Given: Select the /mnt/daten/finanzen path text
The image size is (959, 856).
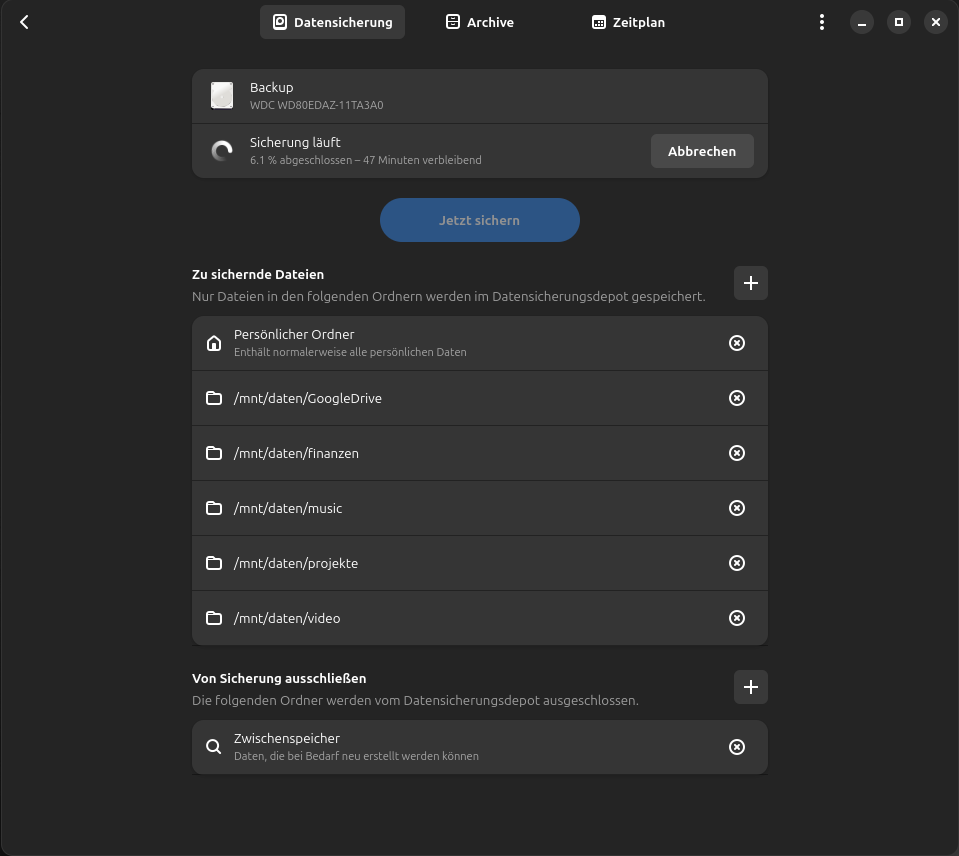Looking at the screenshot, I should (296, 454).
